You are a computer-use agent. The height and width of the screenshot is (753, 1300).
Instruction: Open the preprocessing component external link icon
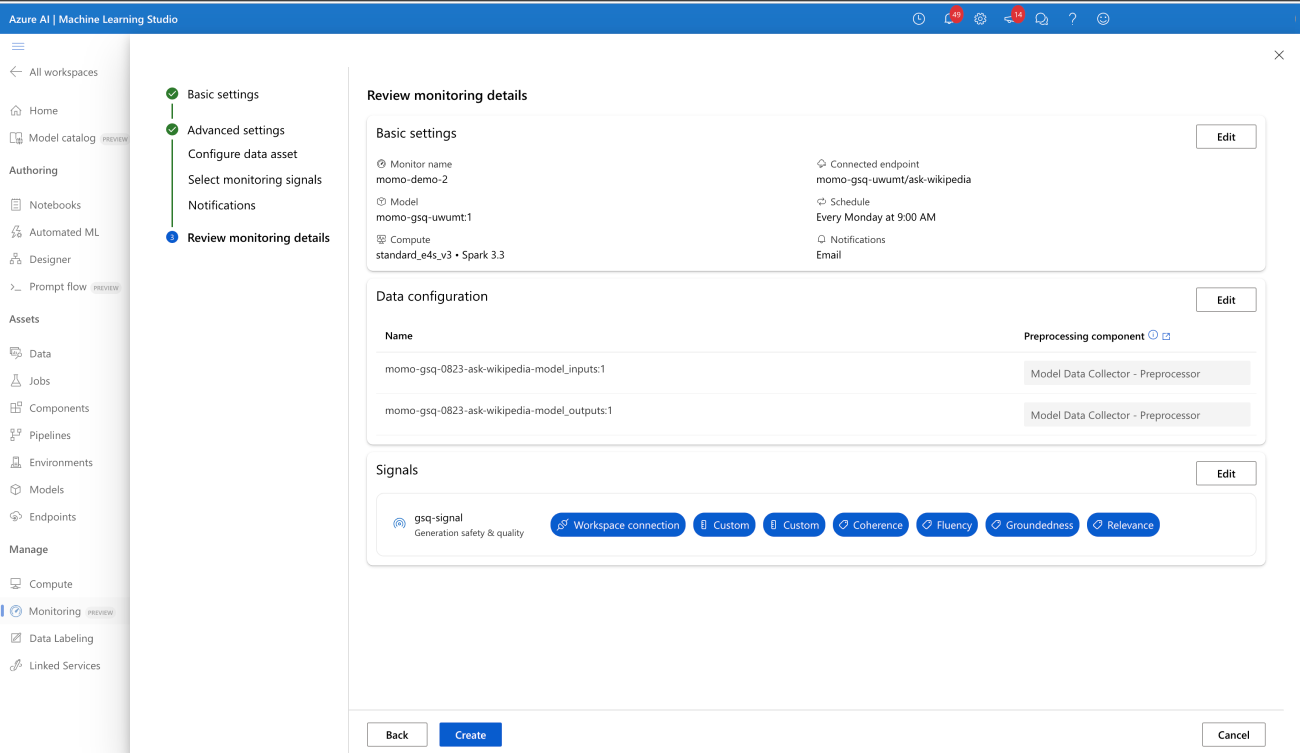tap(1166, 336)
